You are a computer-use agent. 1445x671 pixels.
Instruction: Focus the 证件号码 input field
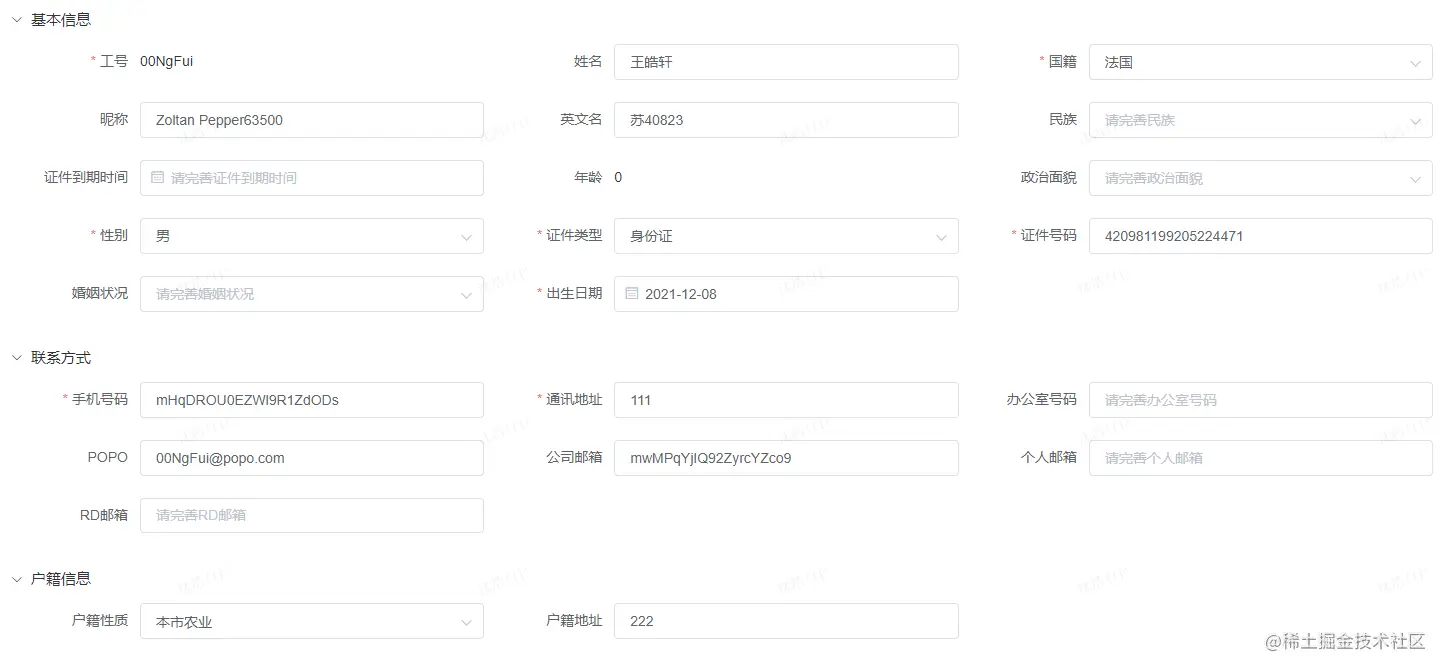pos(1260,236)
